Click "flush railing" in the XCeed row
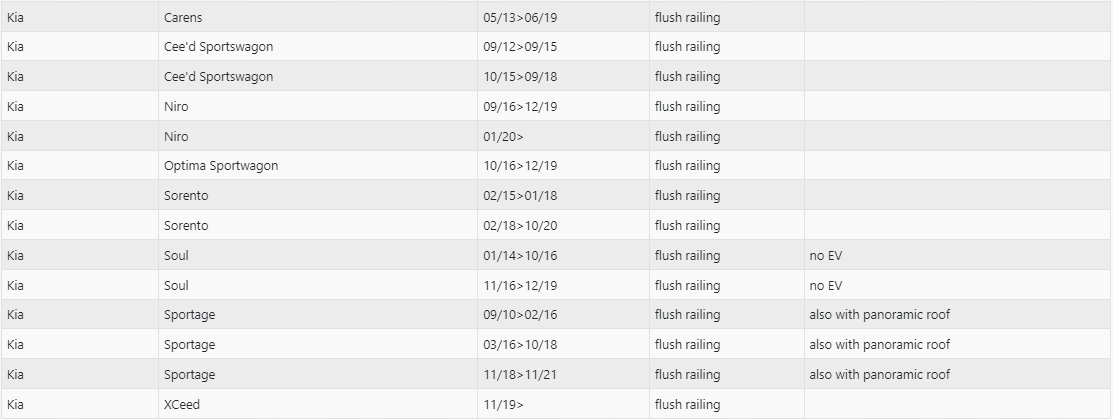Screen dimensions: 1113x419 687,404
